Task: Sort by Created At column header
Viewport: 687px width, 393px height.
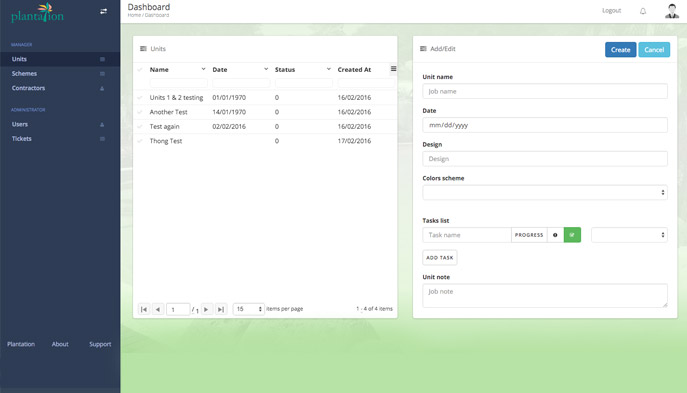Action: pyautogui.click(x=354, y=70)
